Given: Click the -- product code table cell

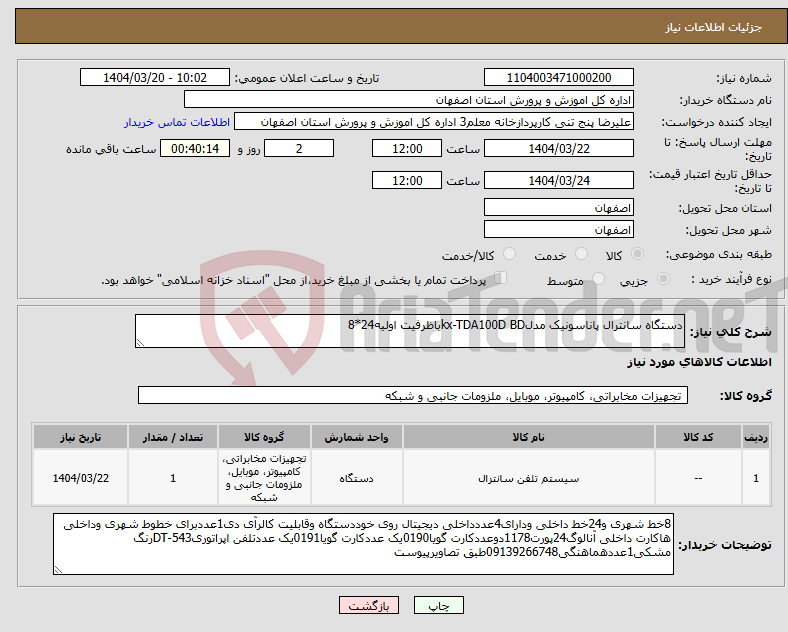Looking at the screenshot, I should [698, 478].
